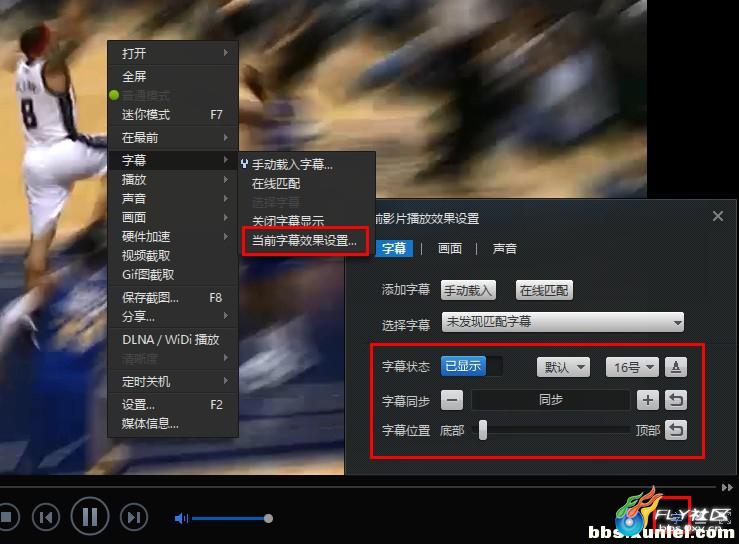Click the 顶部 slider end label
739x544 pixels.
(x=648, y=430)
